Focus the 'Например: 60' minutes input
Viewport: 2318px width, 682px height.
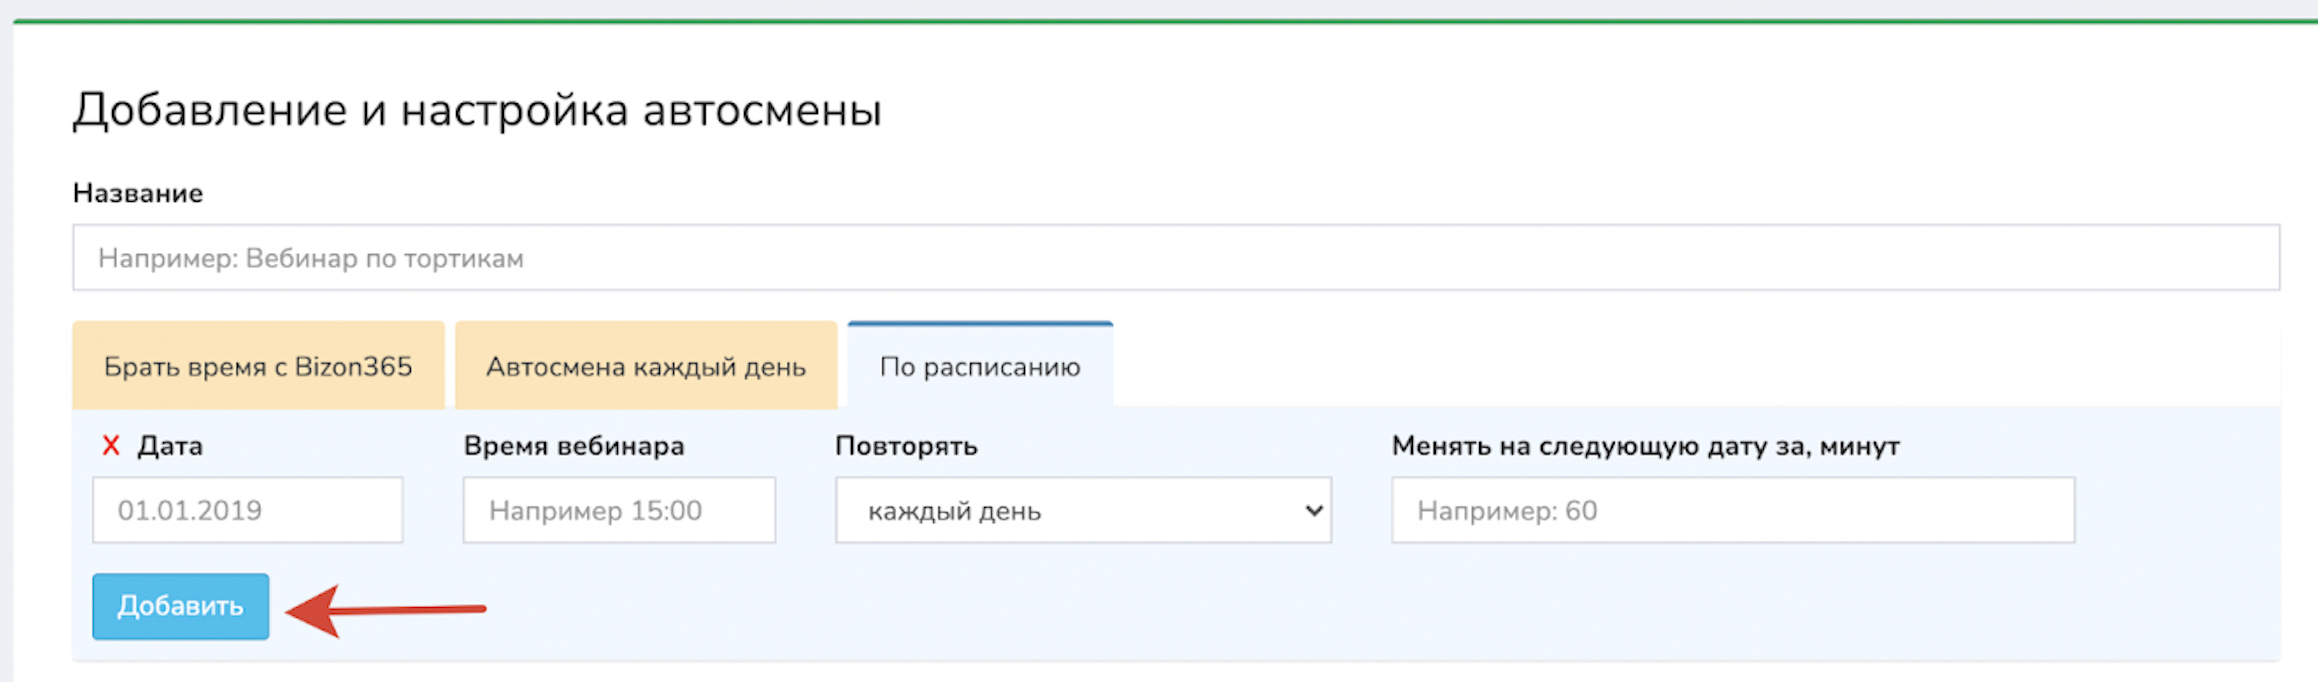[1732, 511]
